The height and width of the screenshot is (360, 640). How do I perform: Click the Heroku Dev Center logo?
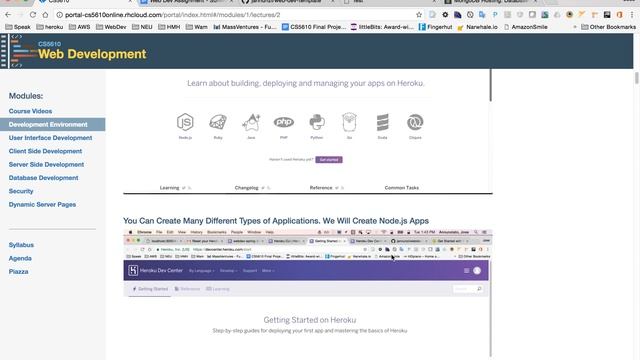(x=155, y=270)
